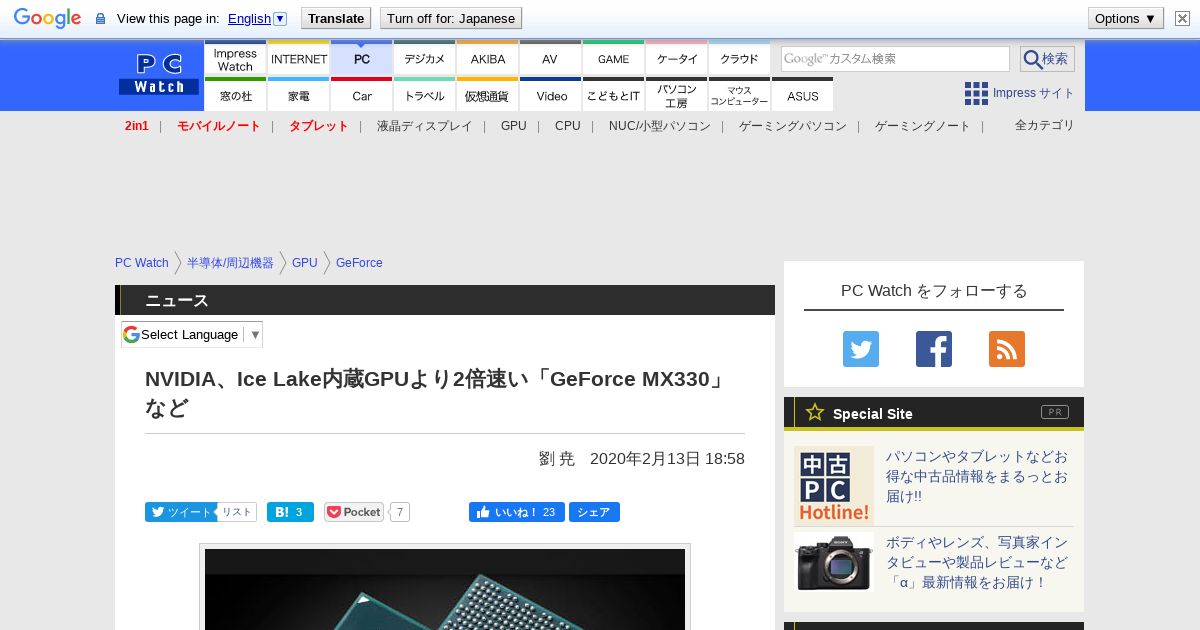
Task: Open the 仮想通貨 tab
Action: [x=488, y=95]
